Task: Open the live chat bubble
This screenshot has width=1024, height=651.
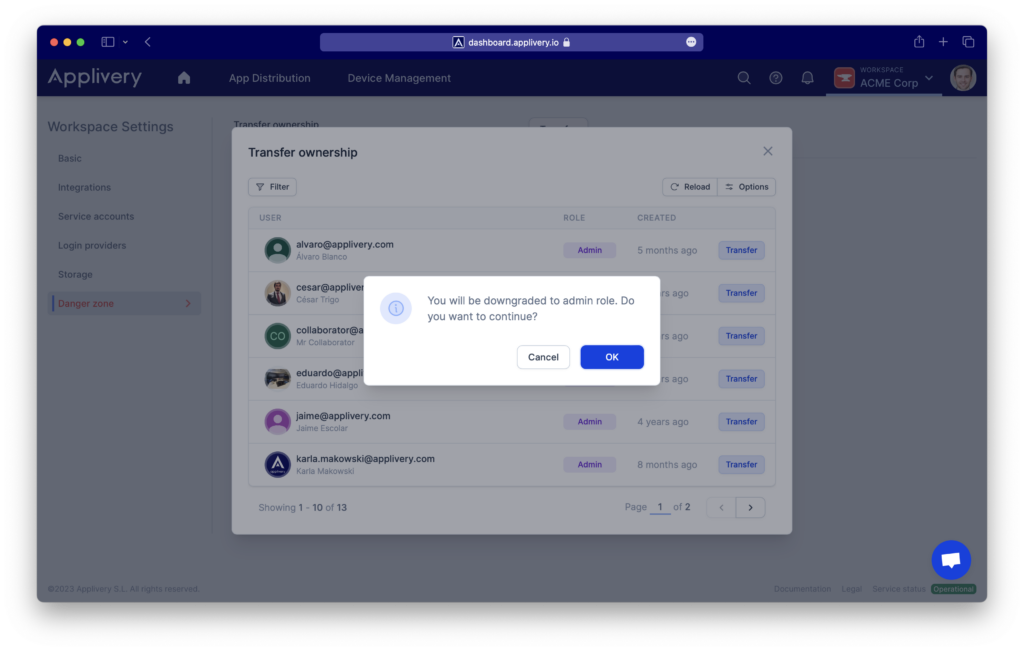Action: (951, 560)
